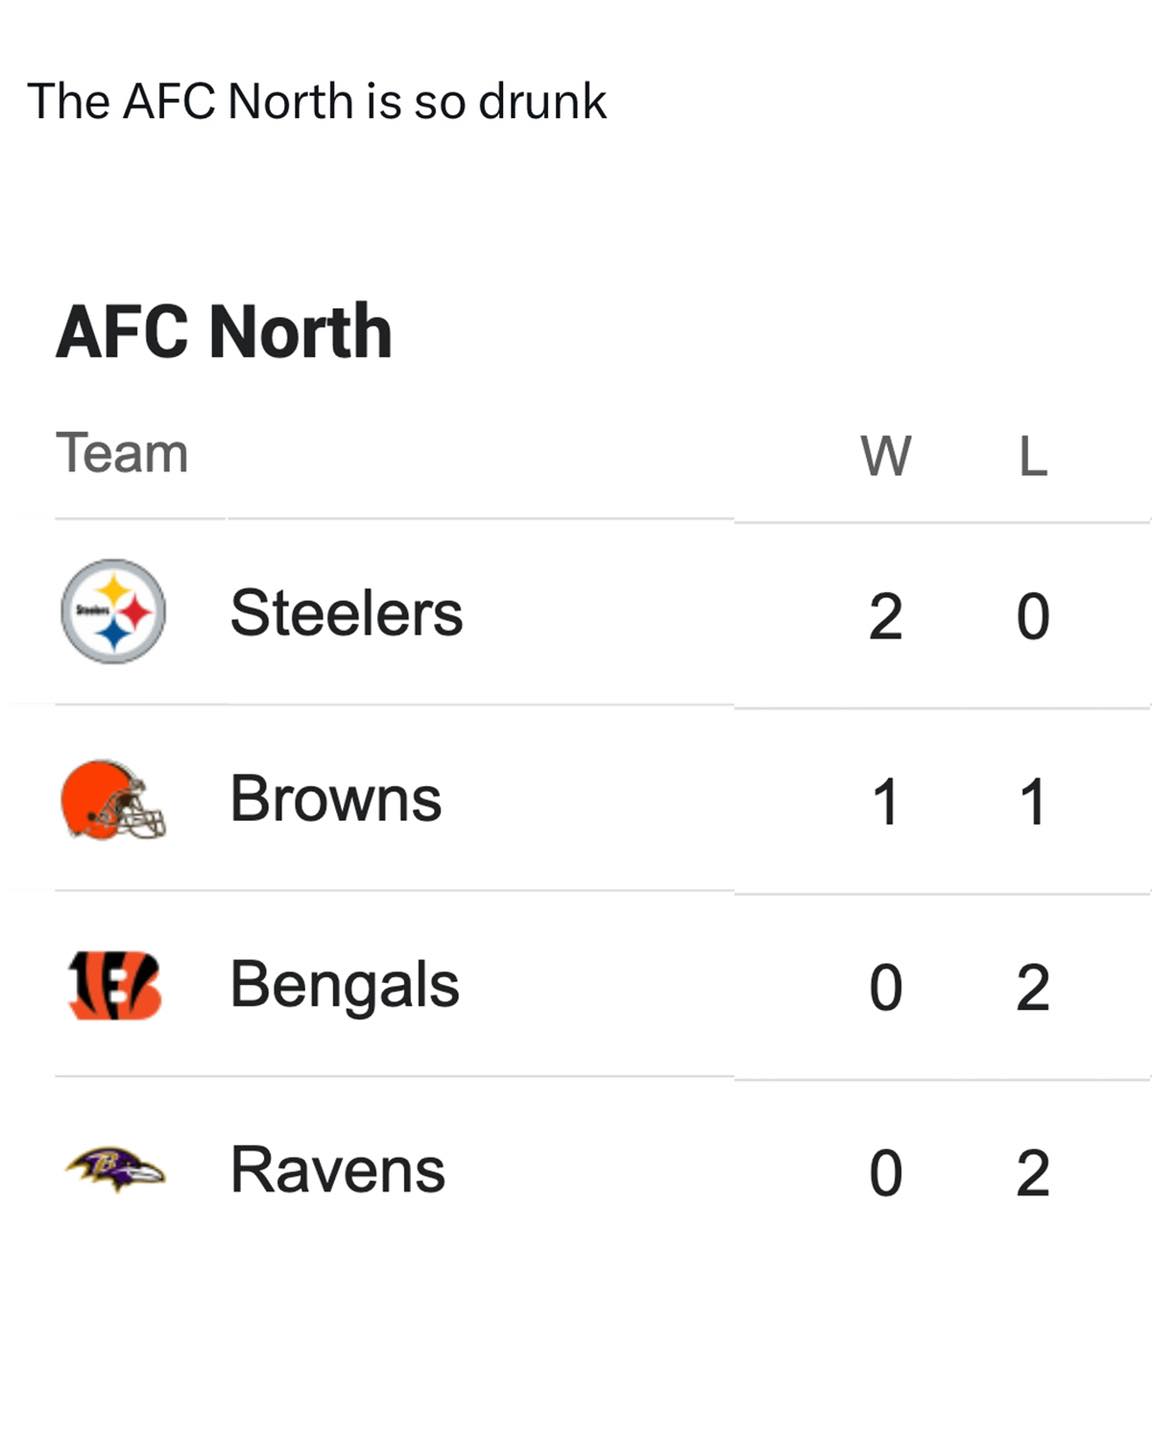The height and width of the screenshot is (1440, 1152).
Task: Click the Browns losses value 1
Action: coord(1033,802)
